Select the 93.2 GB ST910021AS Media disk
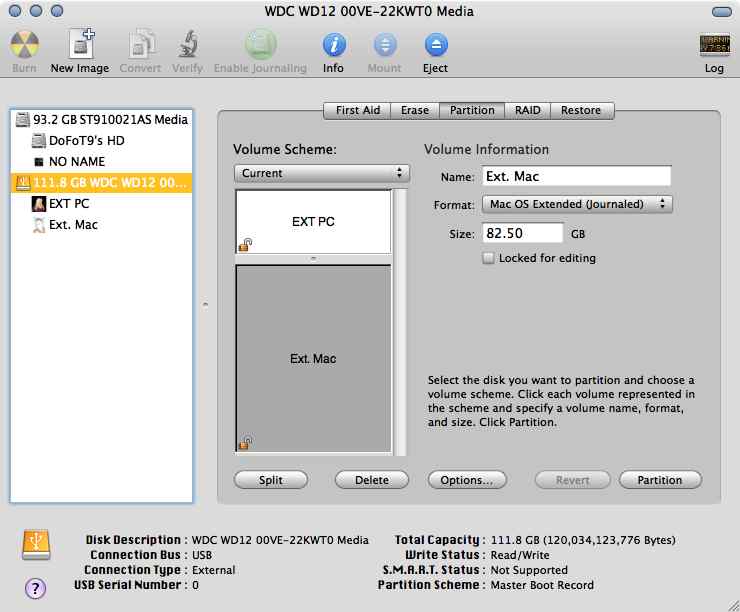This screenshot has width=740, height=612. (x=101, y=120)
